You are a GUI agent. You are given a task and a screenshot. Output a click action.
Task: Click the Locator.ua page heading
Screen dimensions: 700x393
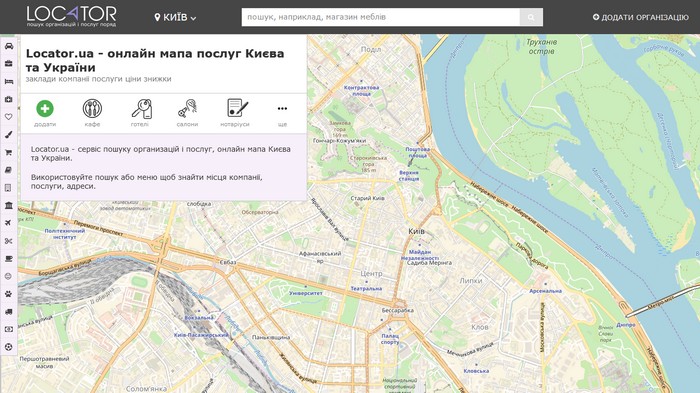(x=155, y=60)
